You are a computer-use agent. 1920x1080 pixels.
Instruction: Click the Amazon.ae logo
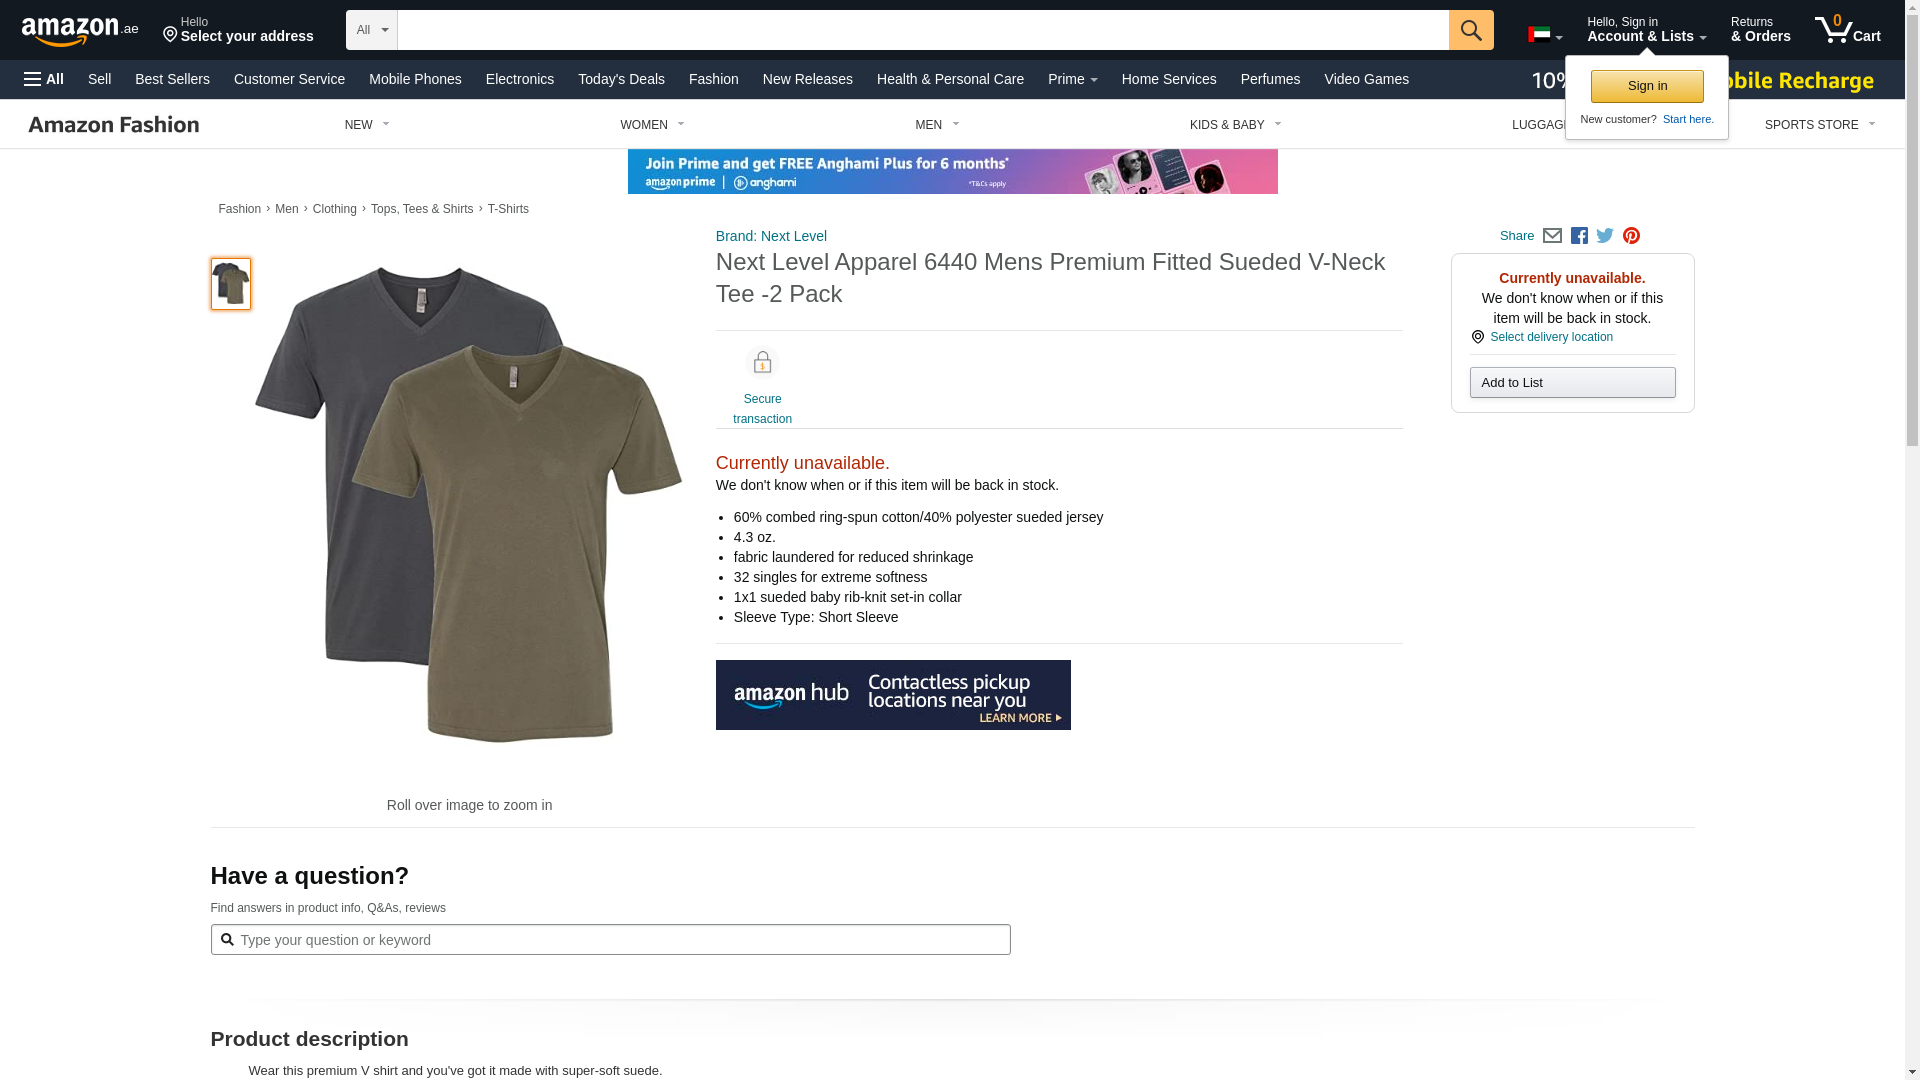coord(80,31)
